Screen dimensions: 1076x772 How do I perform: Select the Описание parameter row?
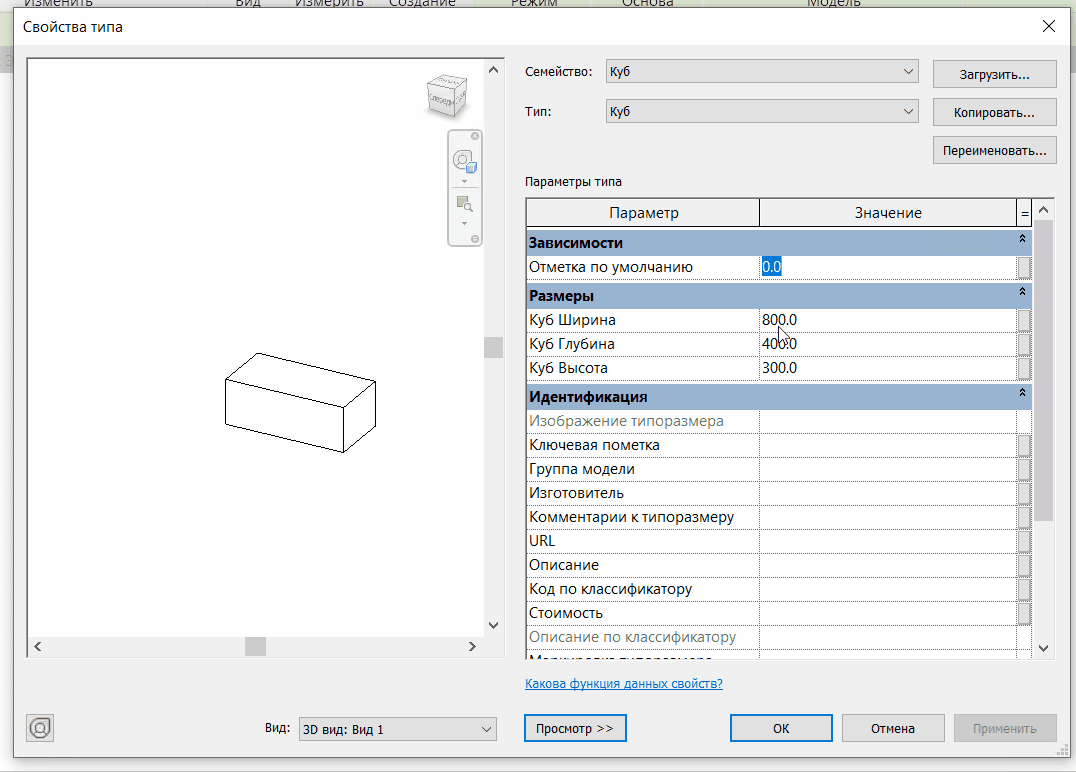(x=779, y=565)
